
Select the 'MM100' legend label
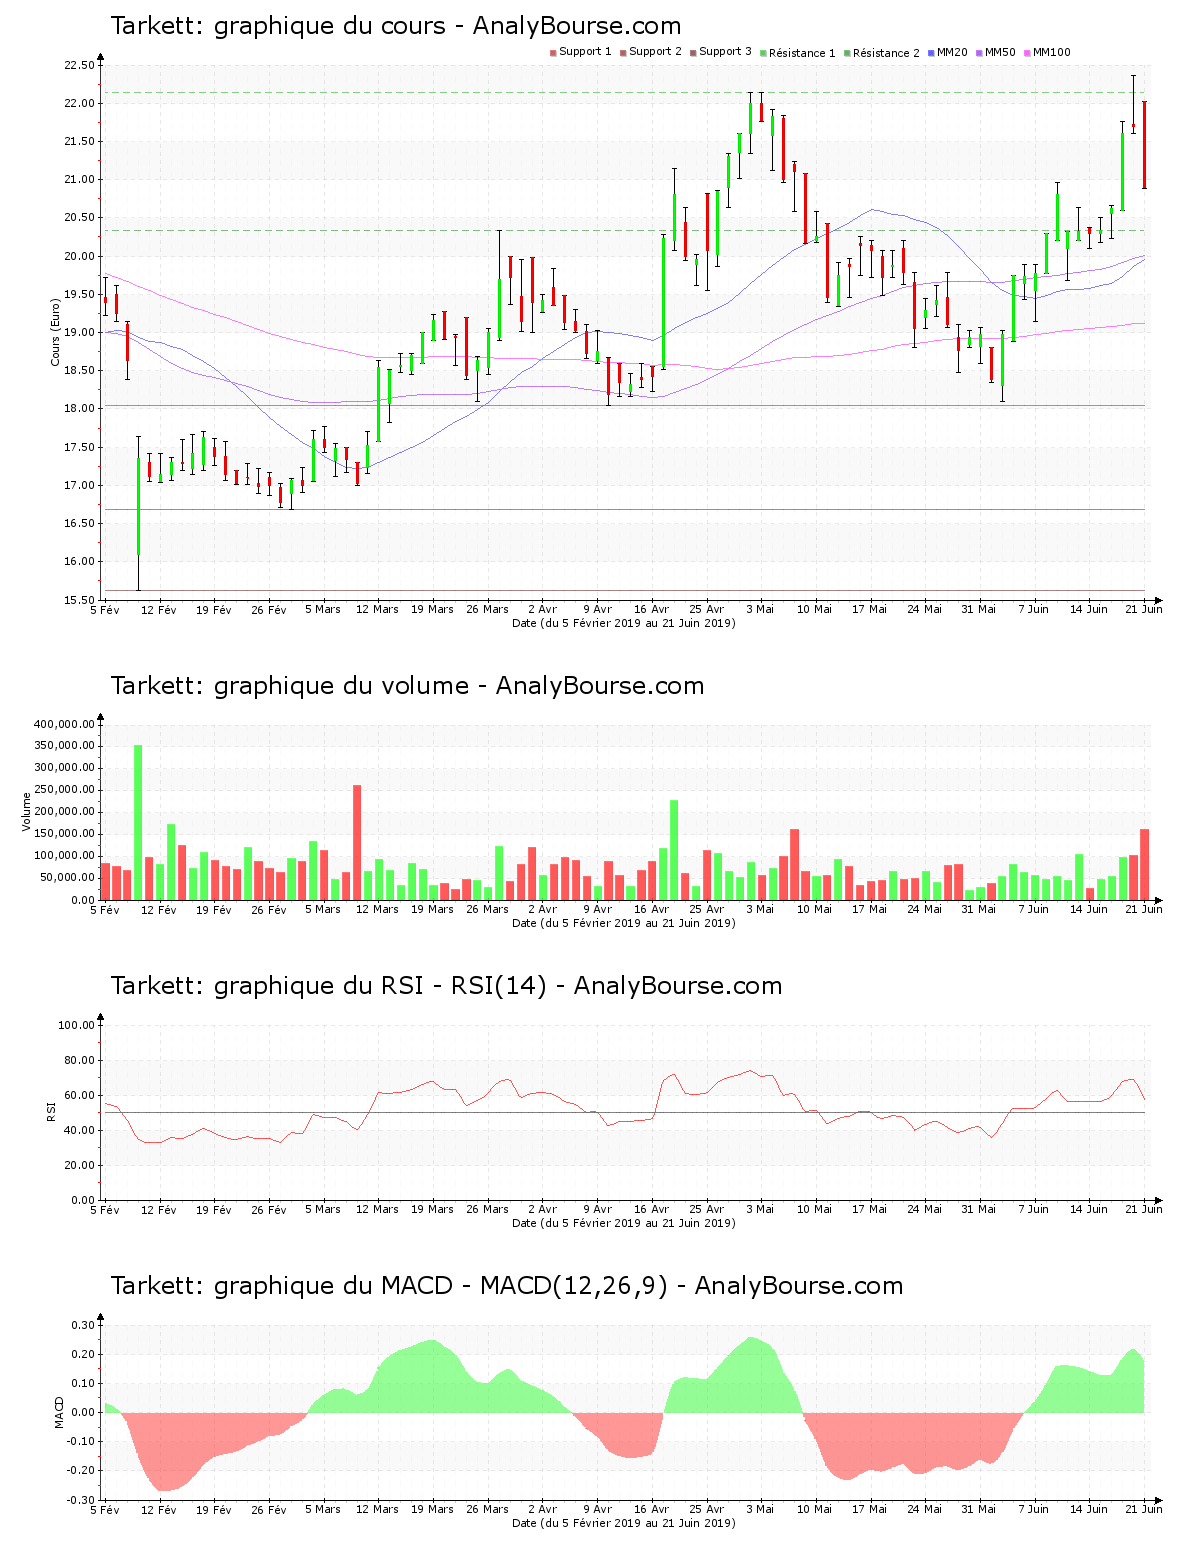(x=1052, y=52)
